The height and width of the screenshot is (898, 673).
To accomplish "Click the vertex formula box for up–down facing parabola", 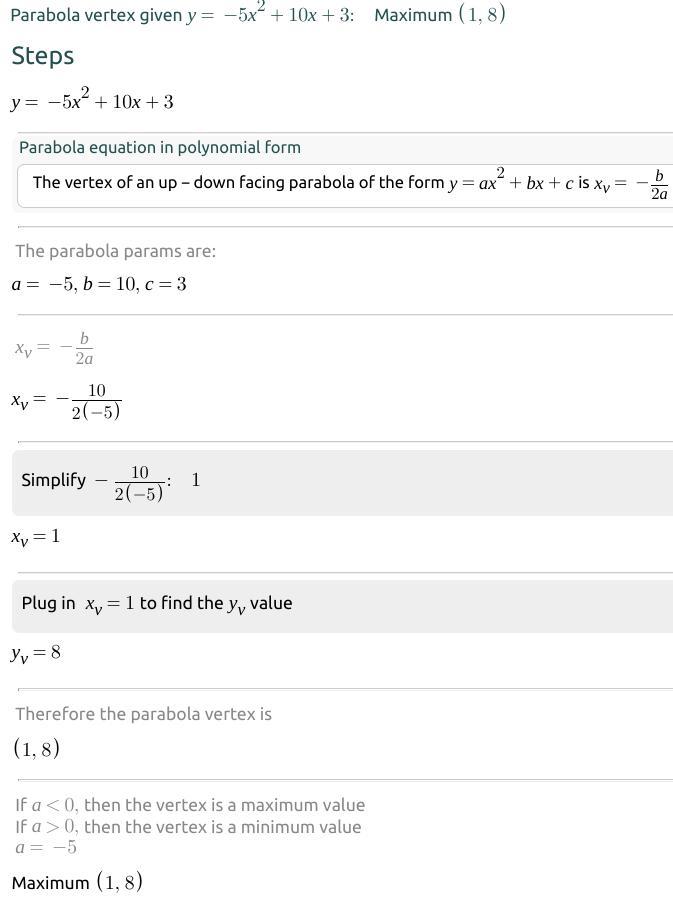I will tap(345, 185).
